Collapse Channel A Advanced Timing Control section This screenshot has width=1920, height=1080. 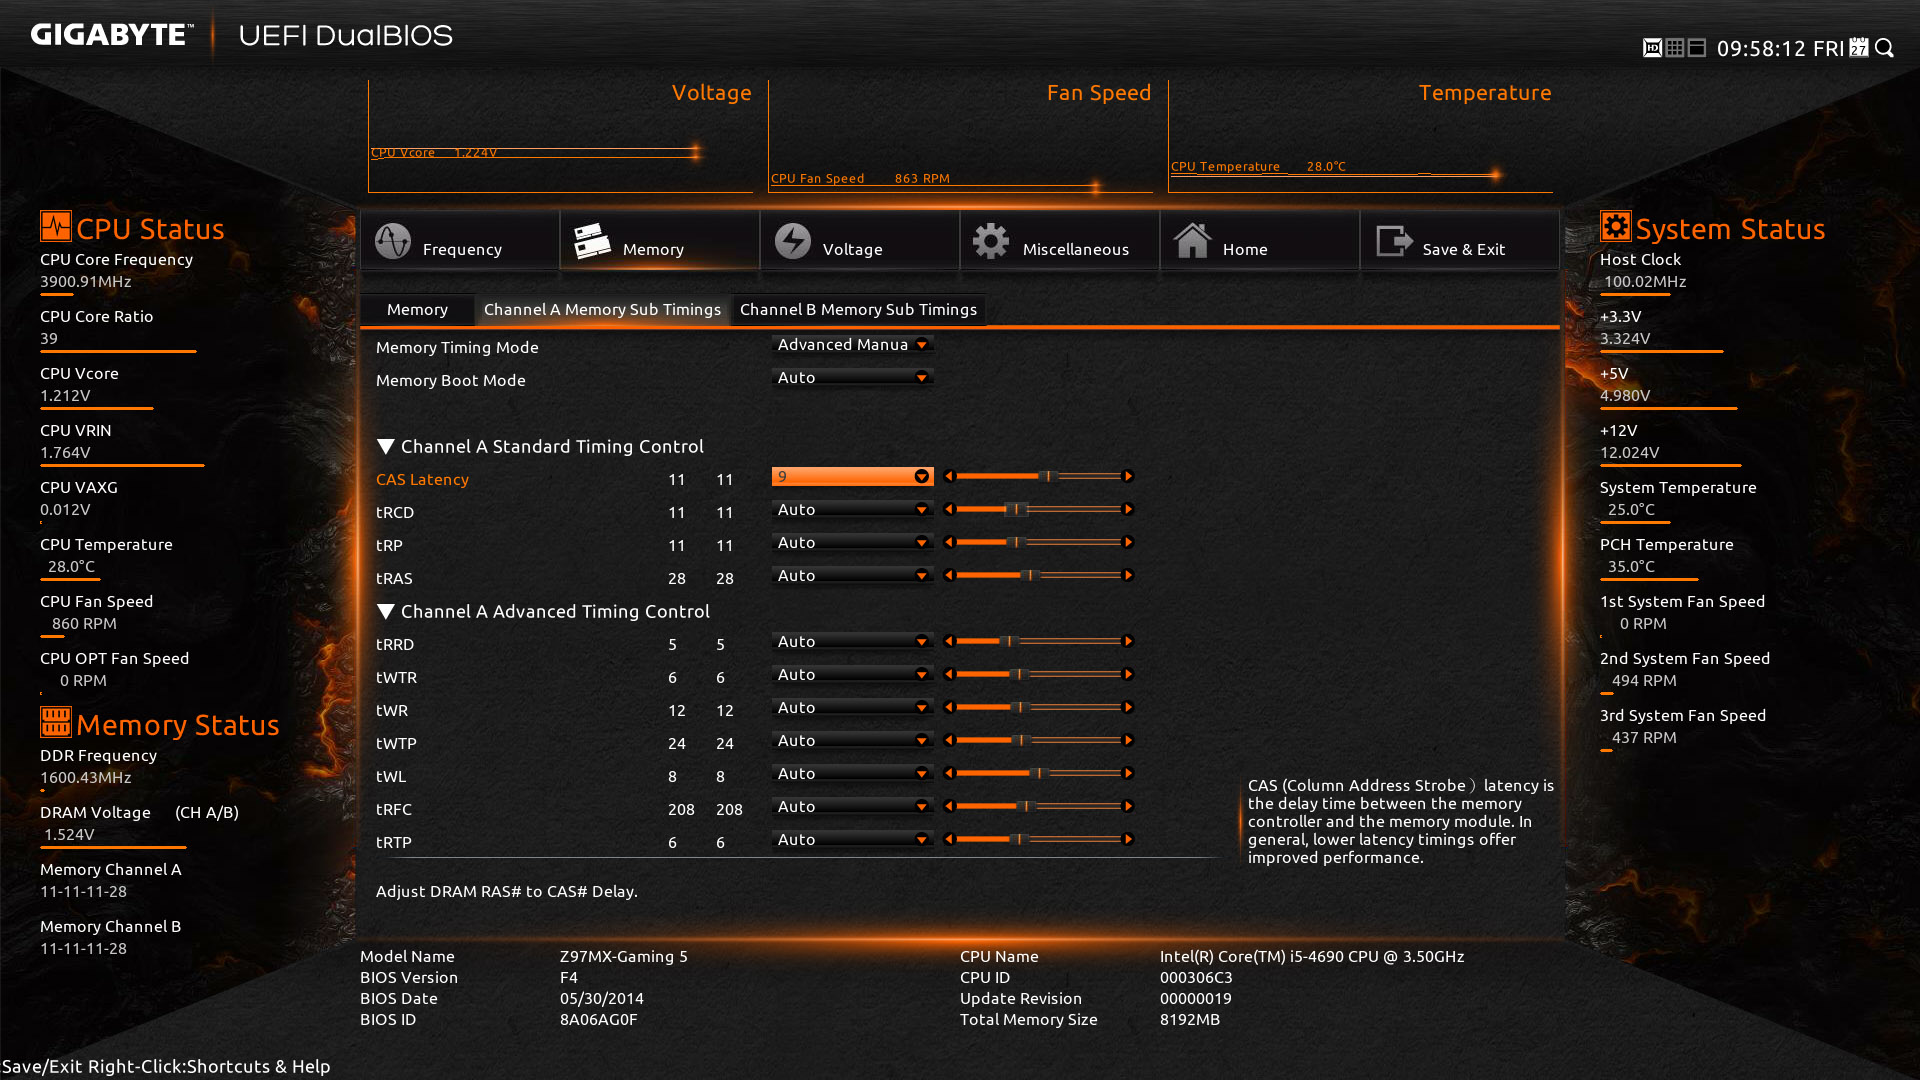385,612
